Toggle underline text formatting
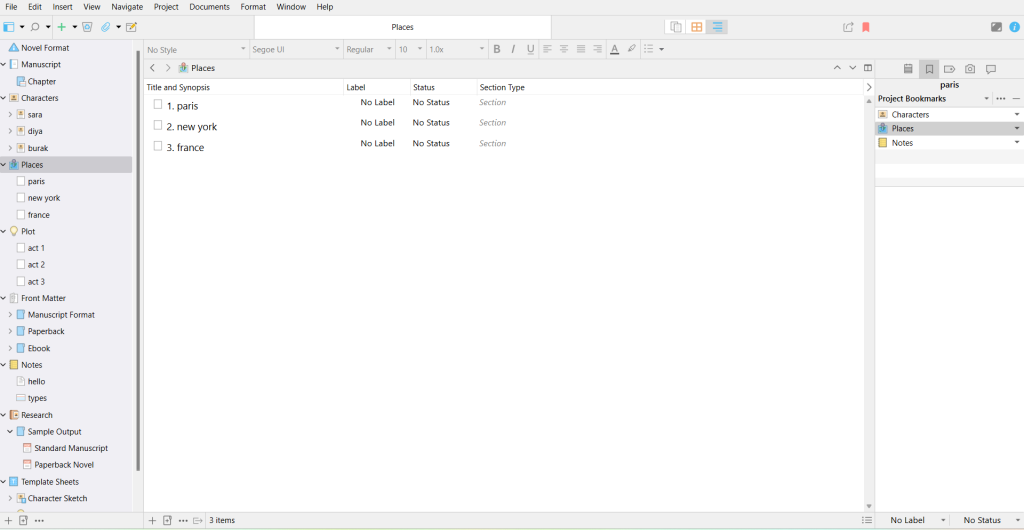This screenshot has height=530, width=1024. [x=530, y=49]
